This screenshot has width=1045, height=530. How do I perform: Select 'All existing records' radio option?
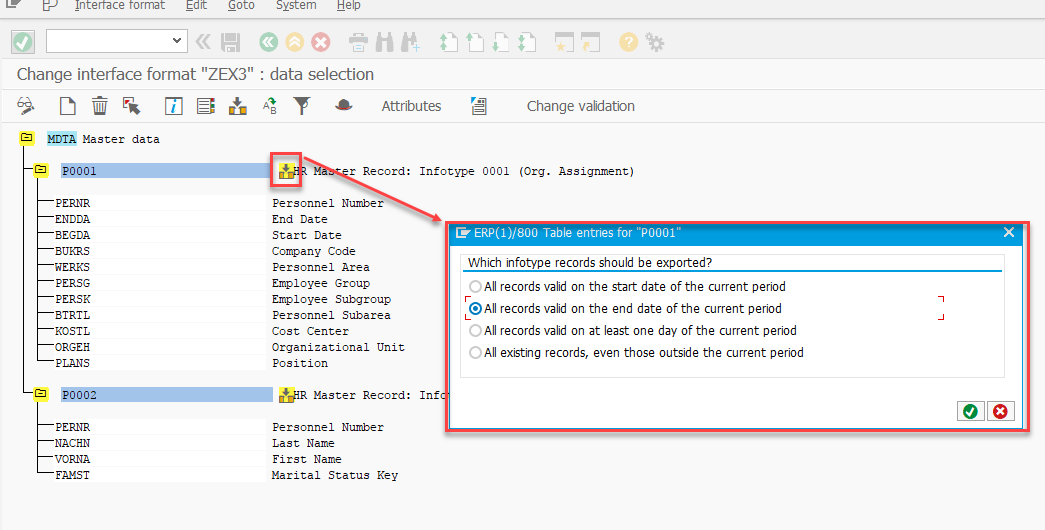pos(475,353)
